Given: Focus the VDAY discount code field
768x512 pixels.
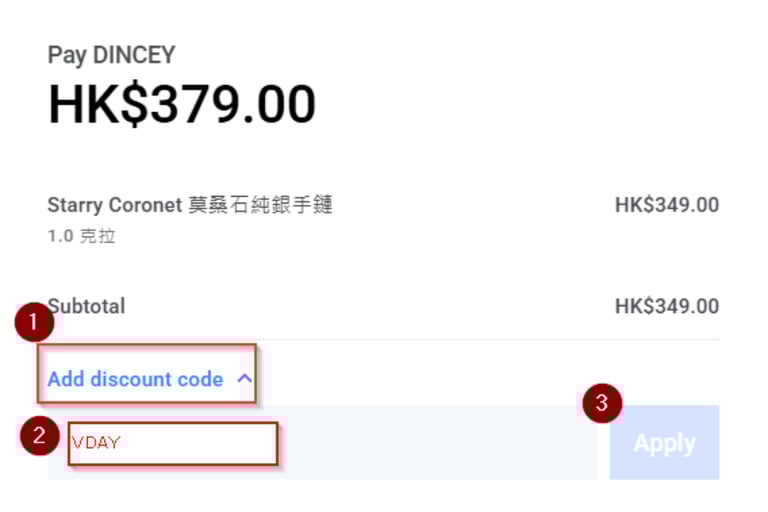Looking at the screenshot, I should (x=173, y=443).
